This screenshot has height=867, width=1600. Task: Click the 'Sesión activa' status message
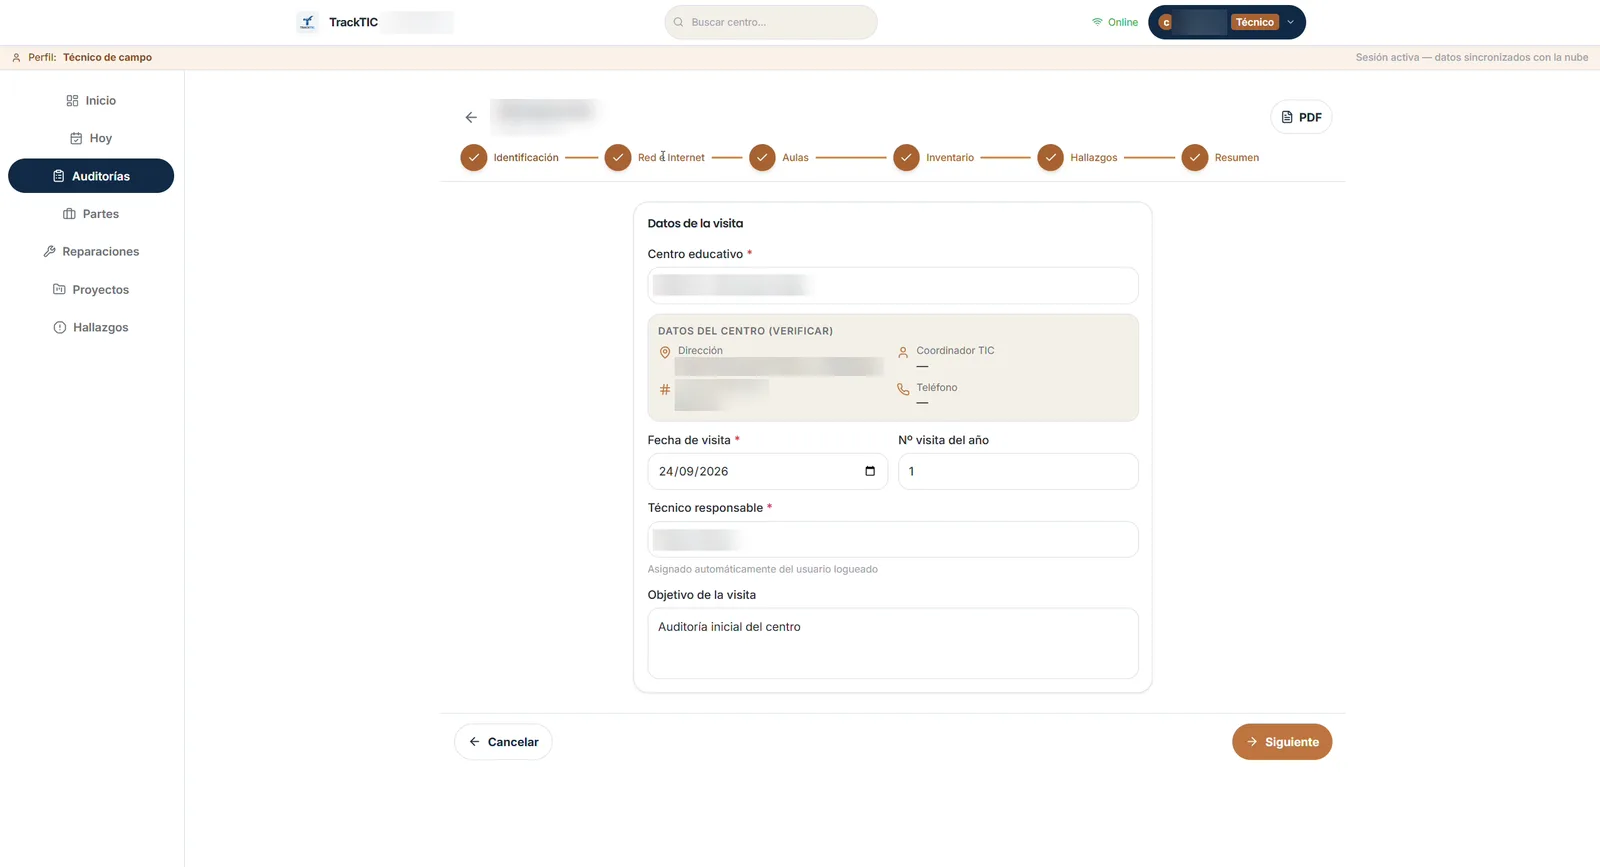(x=1472, y=58)
